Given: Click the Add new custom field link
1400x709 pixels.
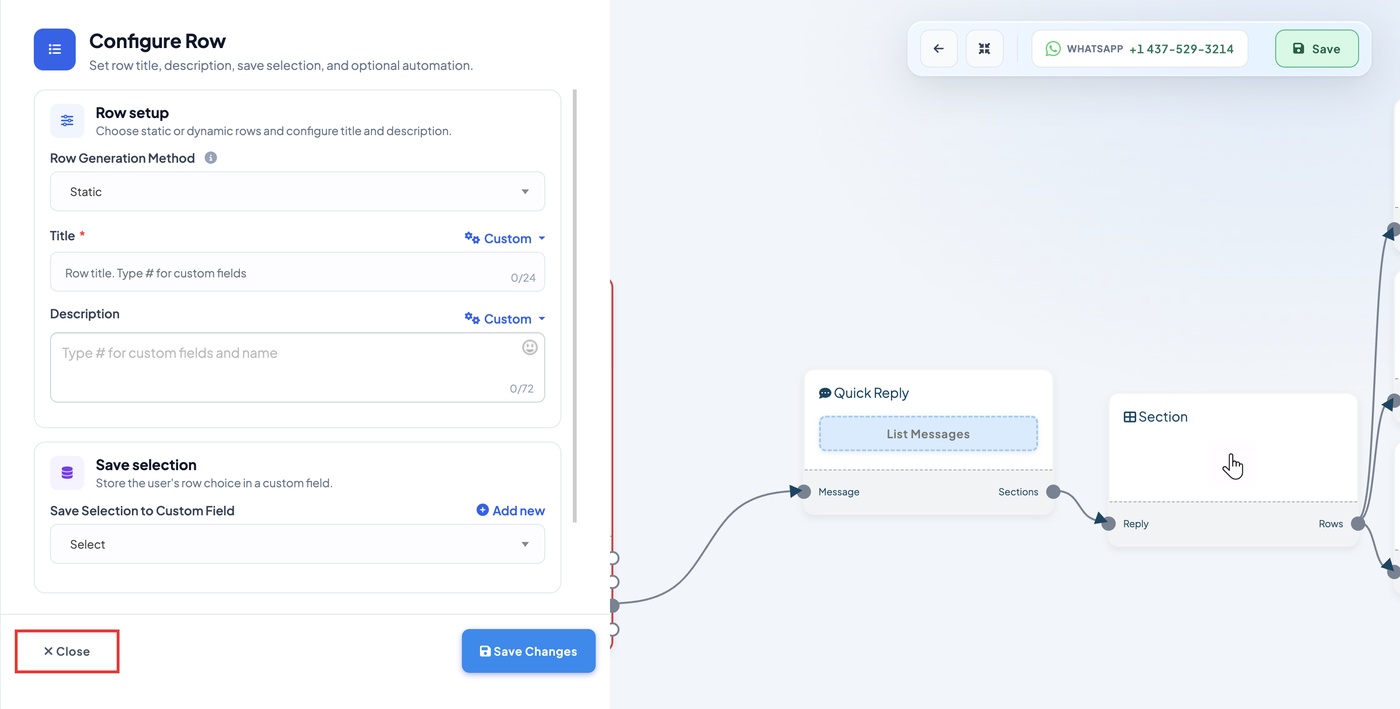Looking at the screenshot, I should click(511, 510).
